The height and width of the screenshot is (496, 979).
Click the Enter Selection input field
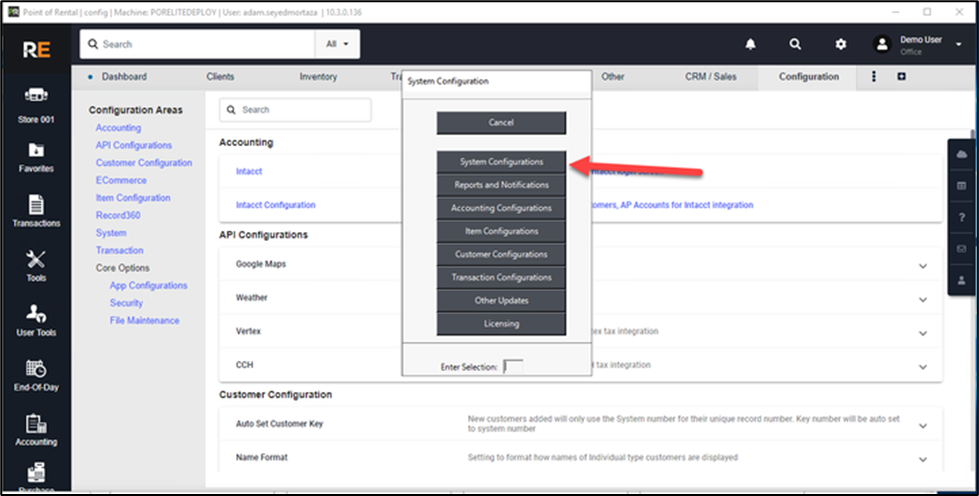[512, 367]
